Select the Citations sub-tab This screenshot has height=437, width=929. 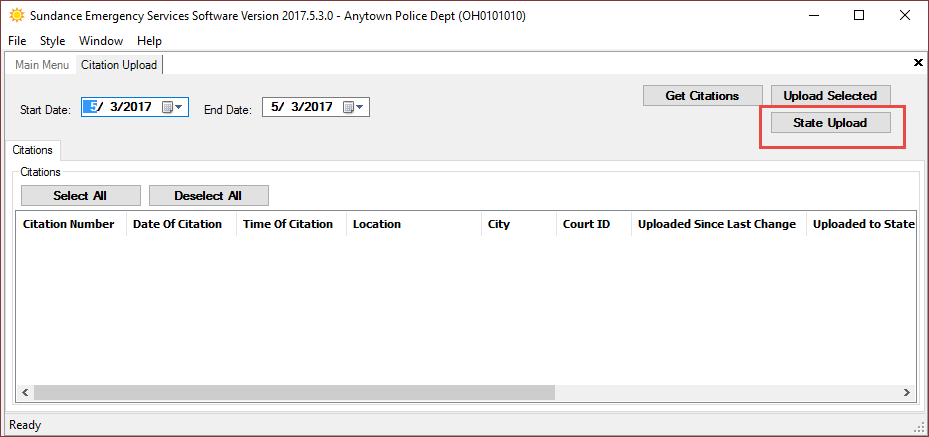point(33,150)
